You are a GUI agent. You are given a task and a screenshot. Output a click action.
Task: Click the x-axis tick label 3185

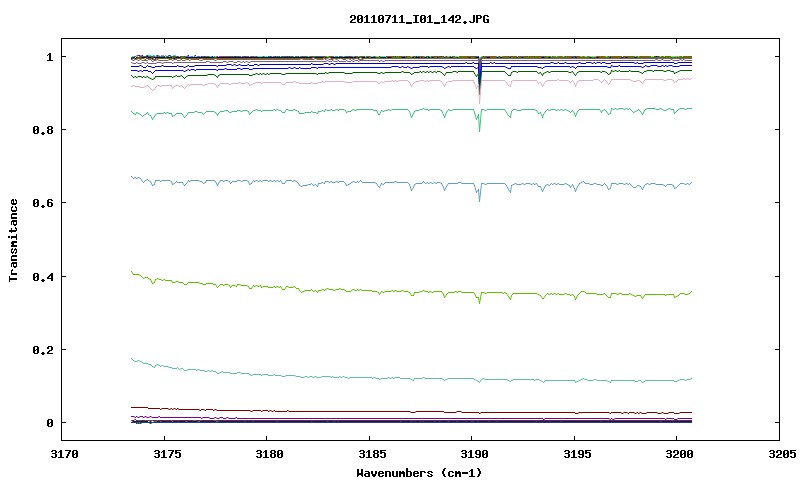click(371, 454)
